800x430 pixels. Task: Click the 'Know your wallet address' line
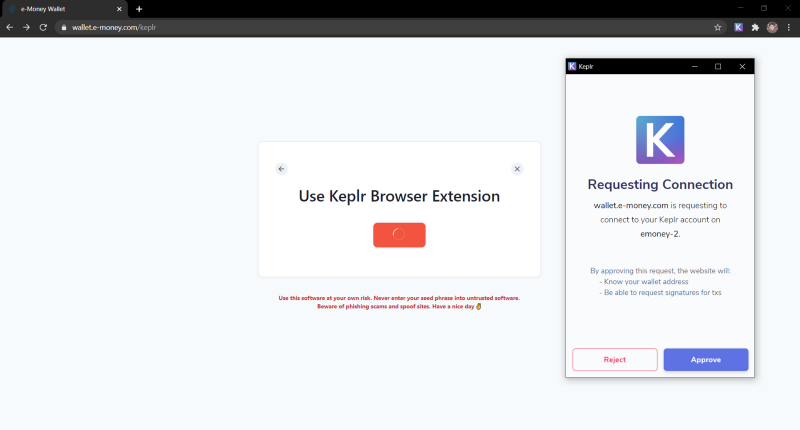[x=644, y=282]
